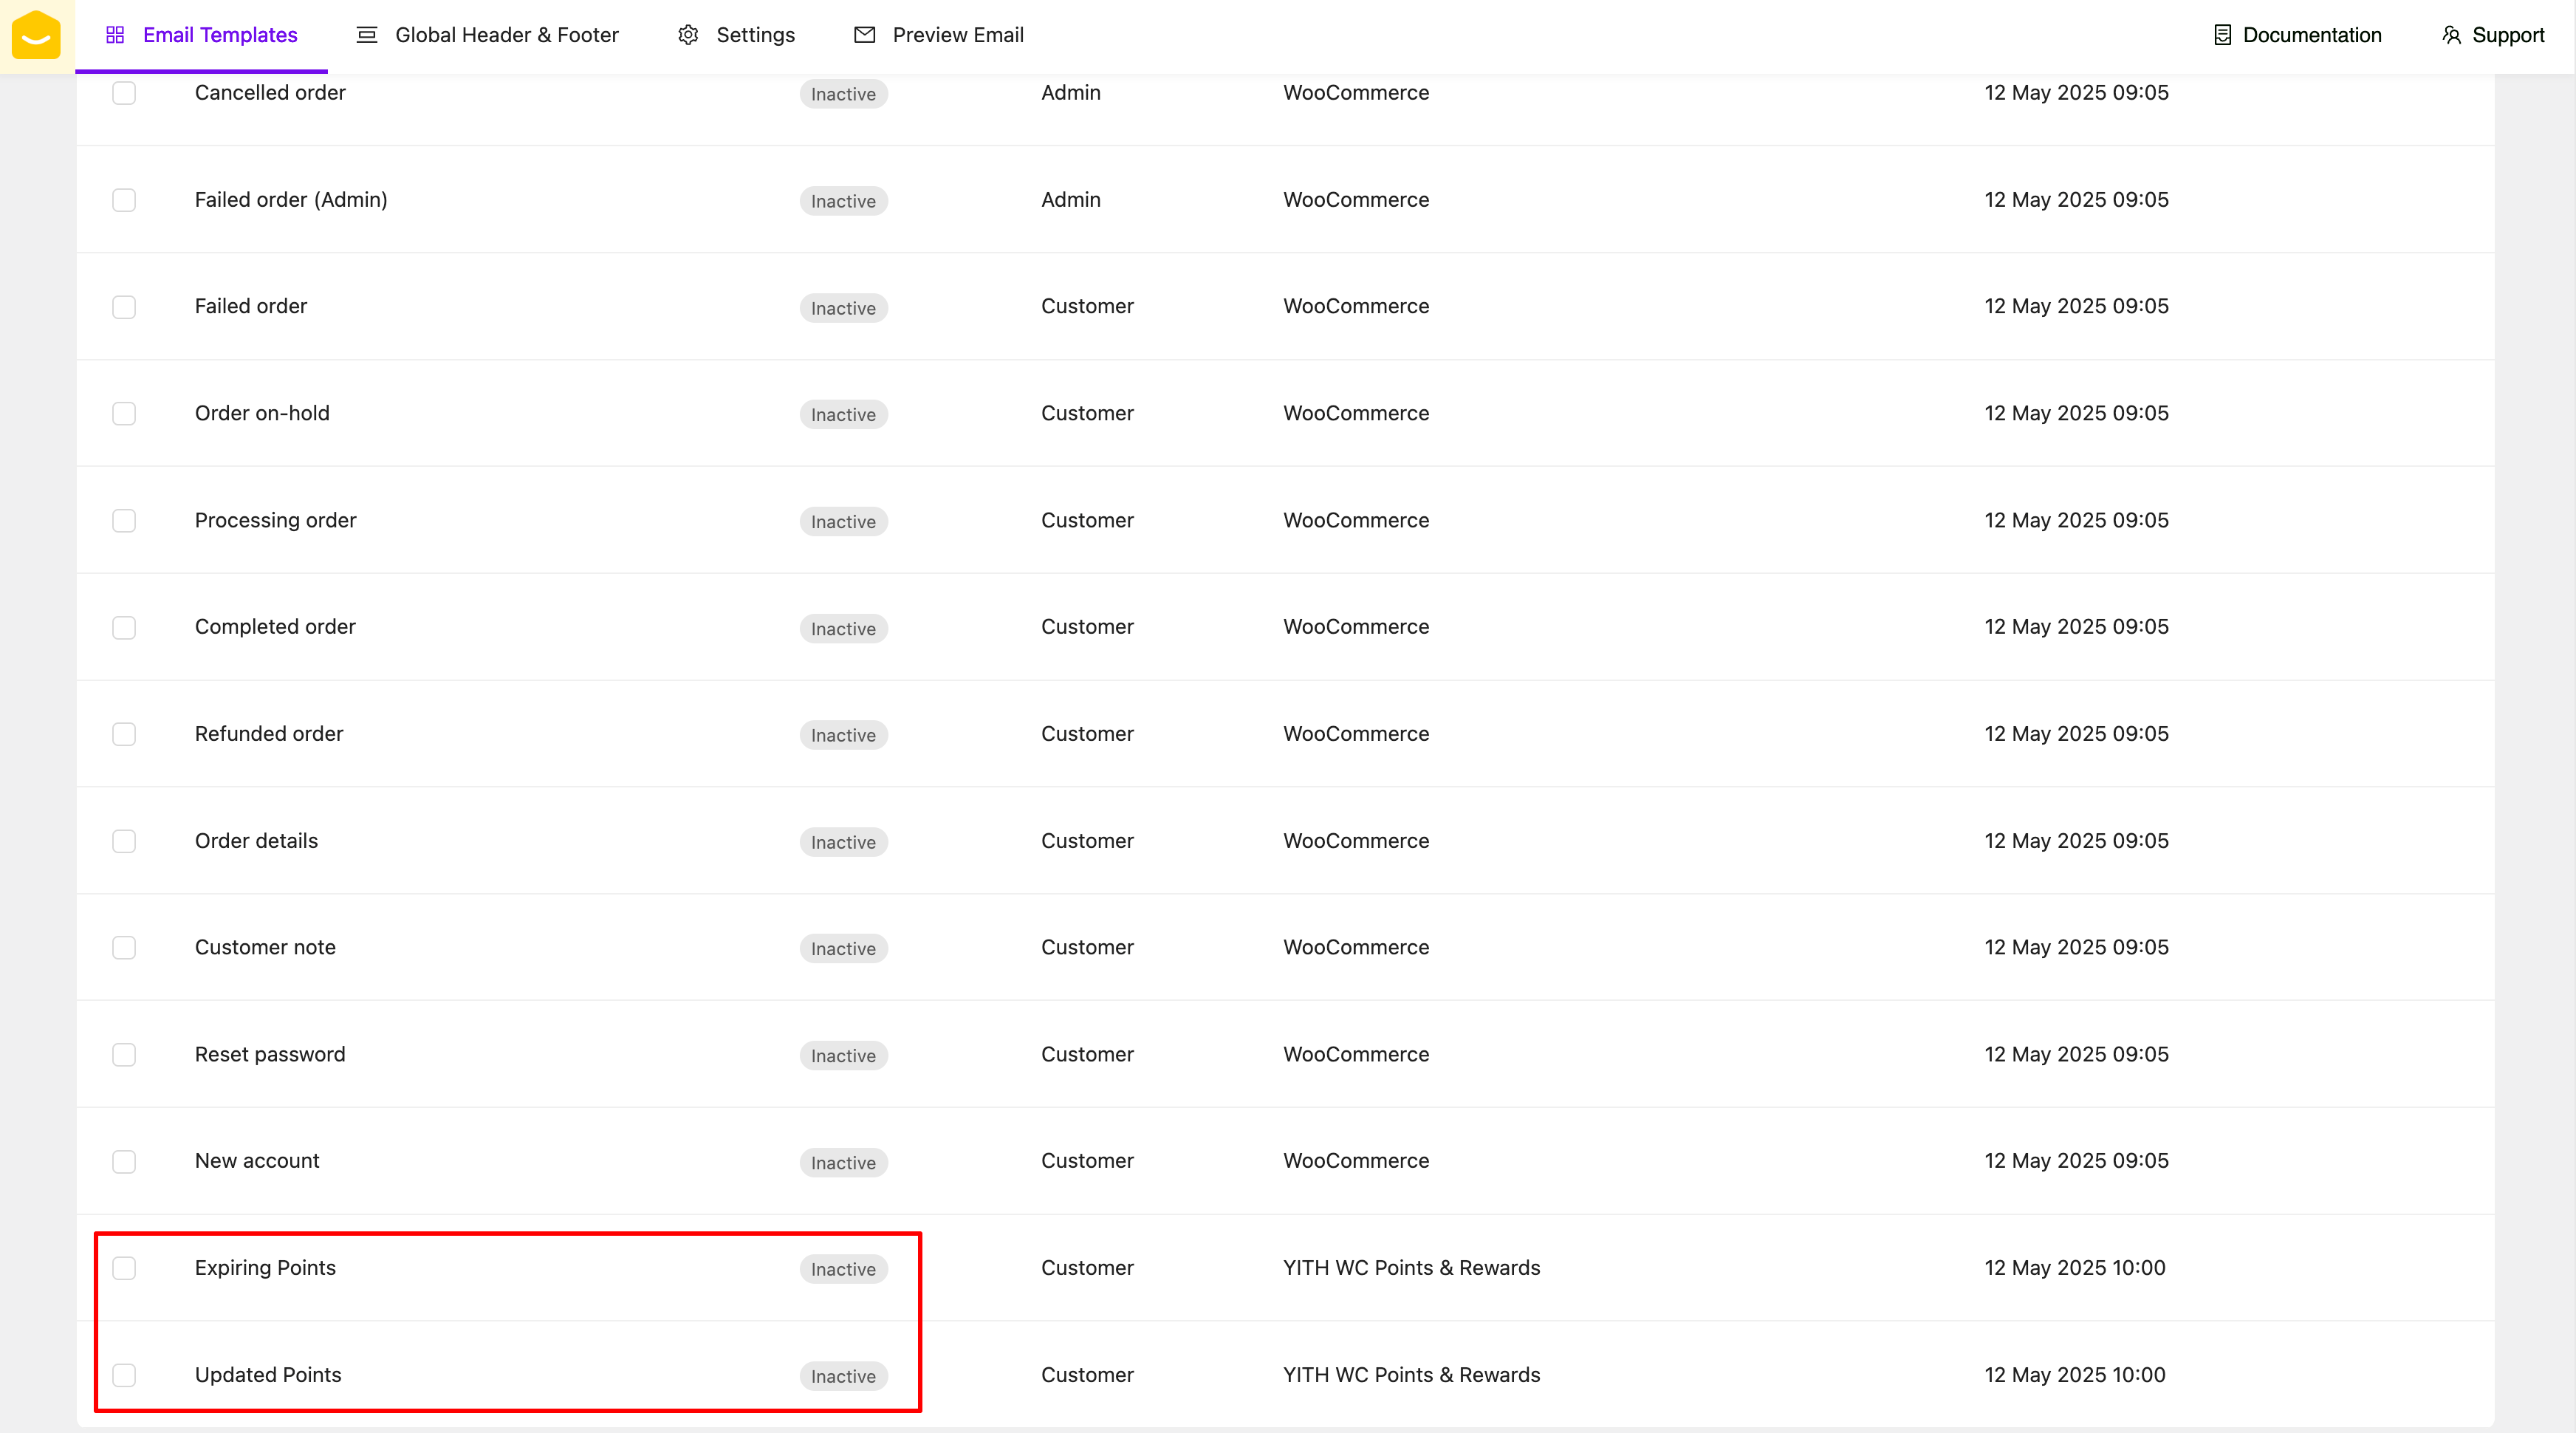Image resolution: width=2576 pixels, height=1433 pixels.
Task: Switch to the Global Header & Footer tab
Action: [506, 35]
